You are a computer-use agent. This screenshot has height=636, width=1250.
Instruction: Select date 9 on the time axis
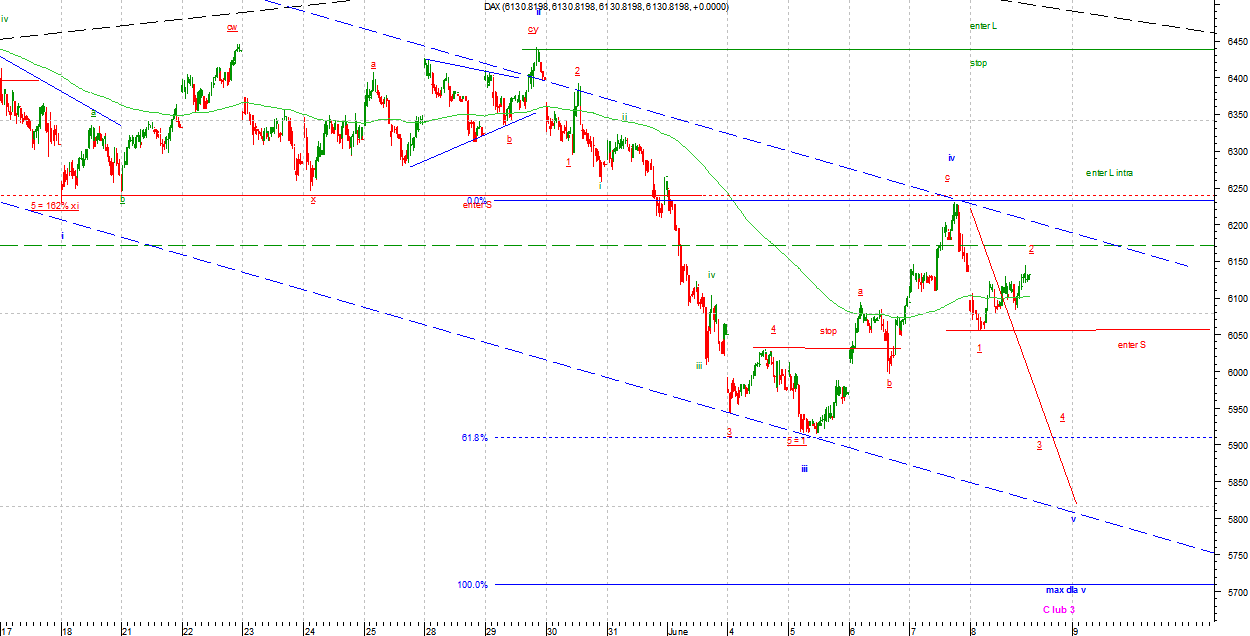(x=1074, y=631)
